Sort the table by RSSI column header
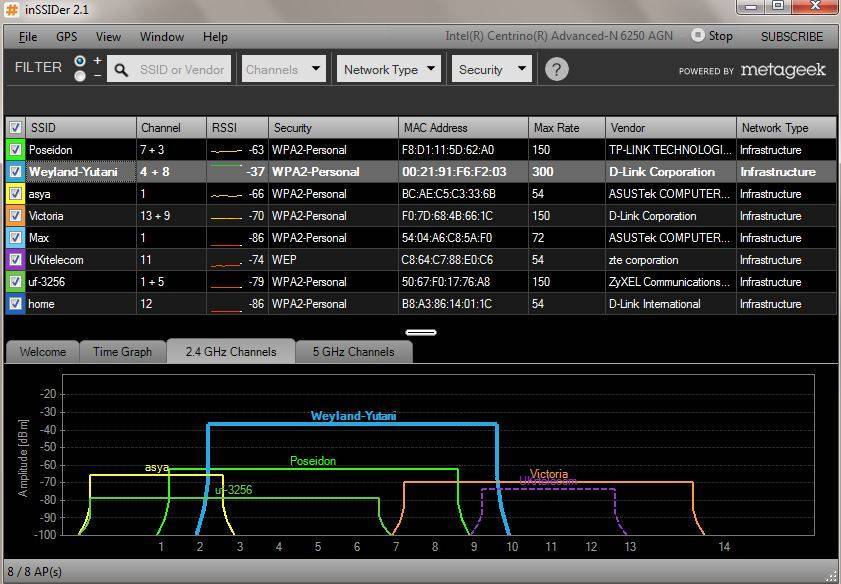 pos(237,128)
